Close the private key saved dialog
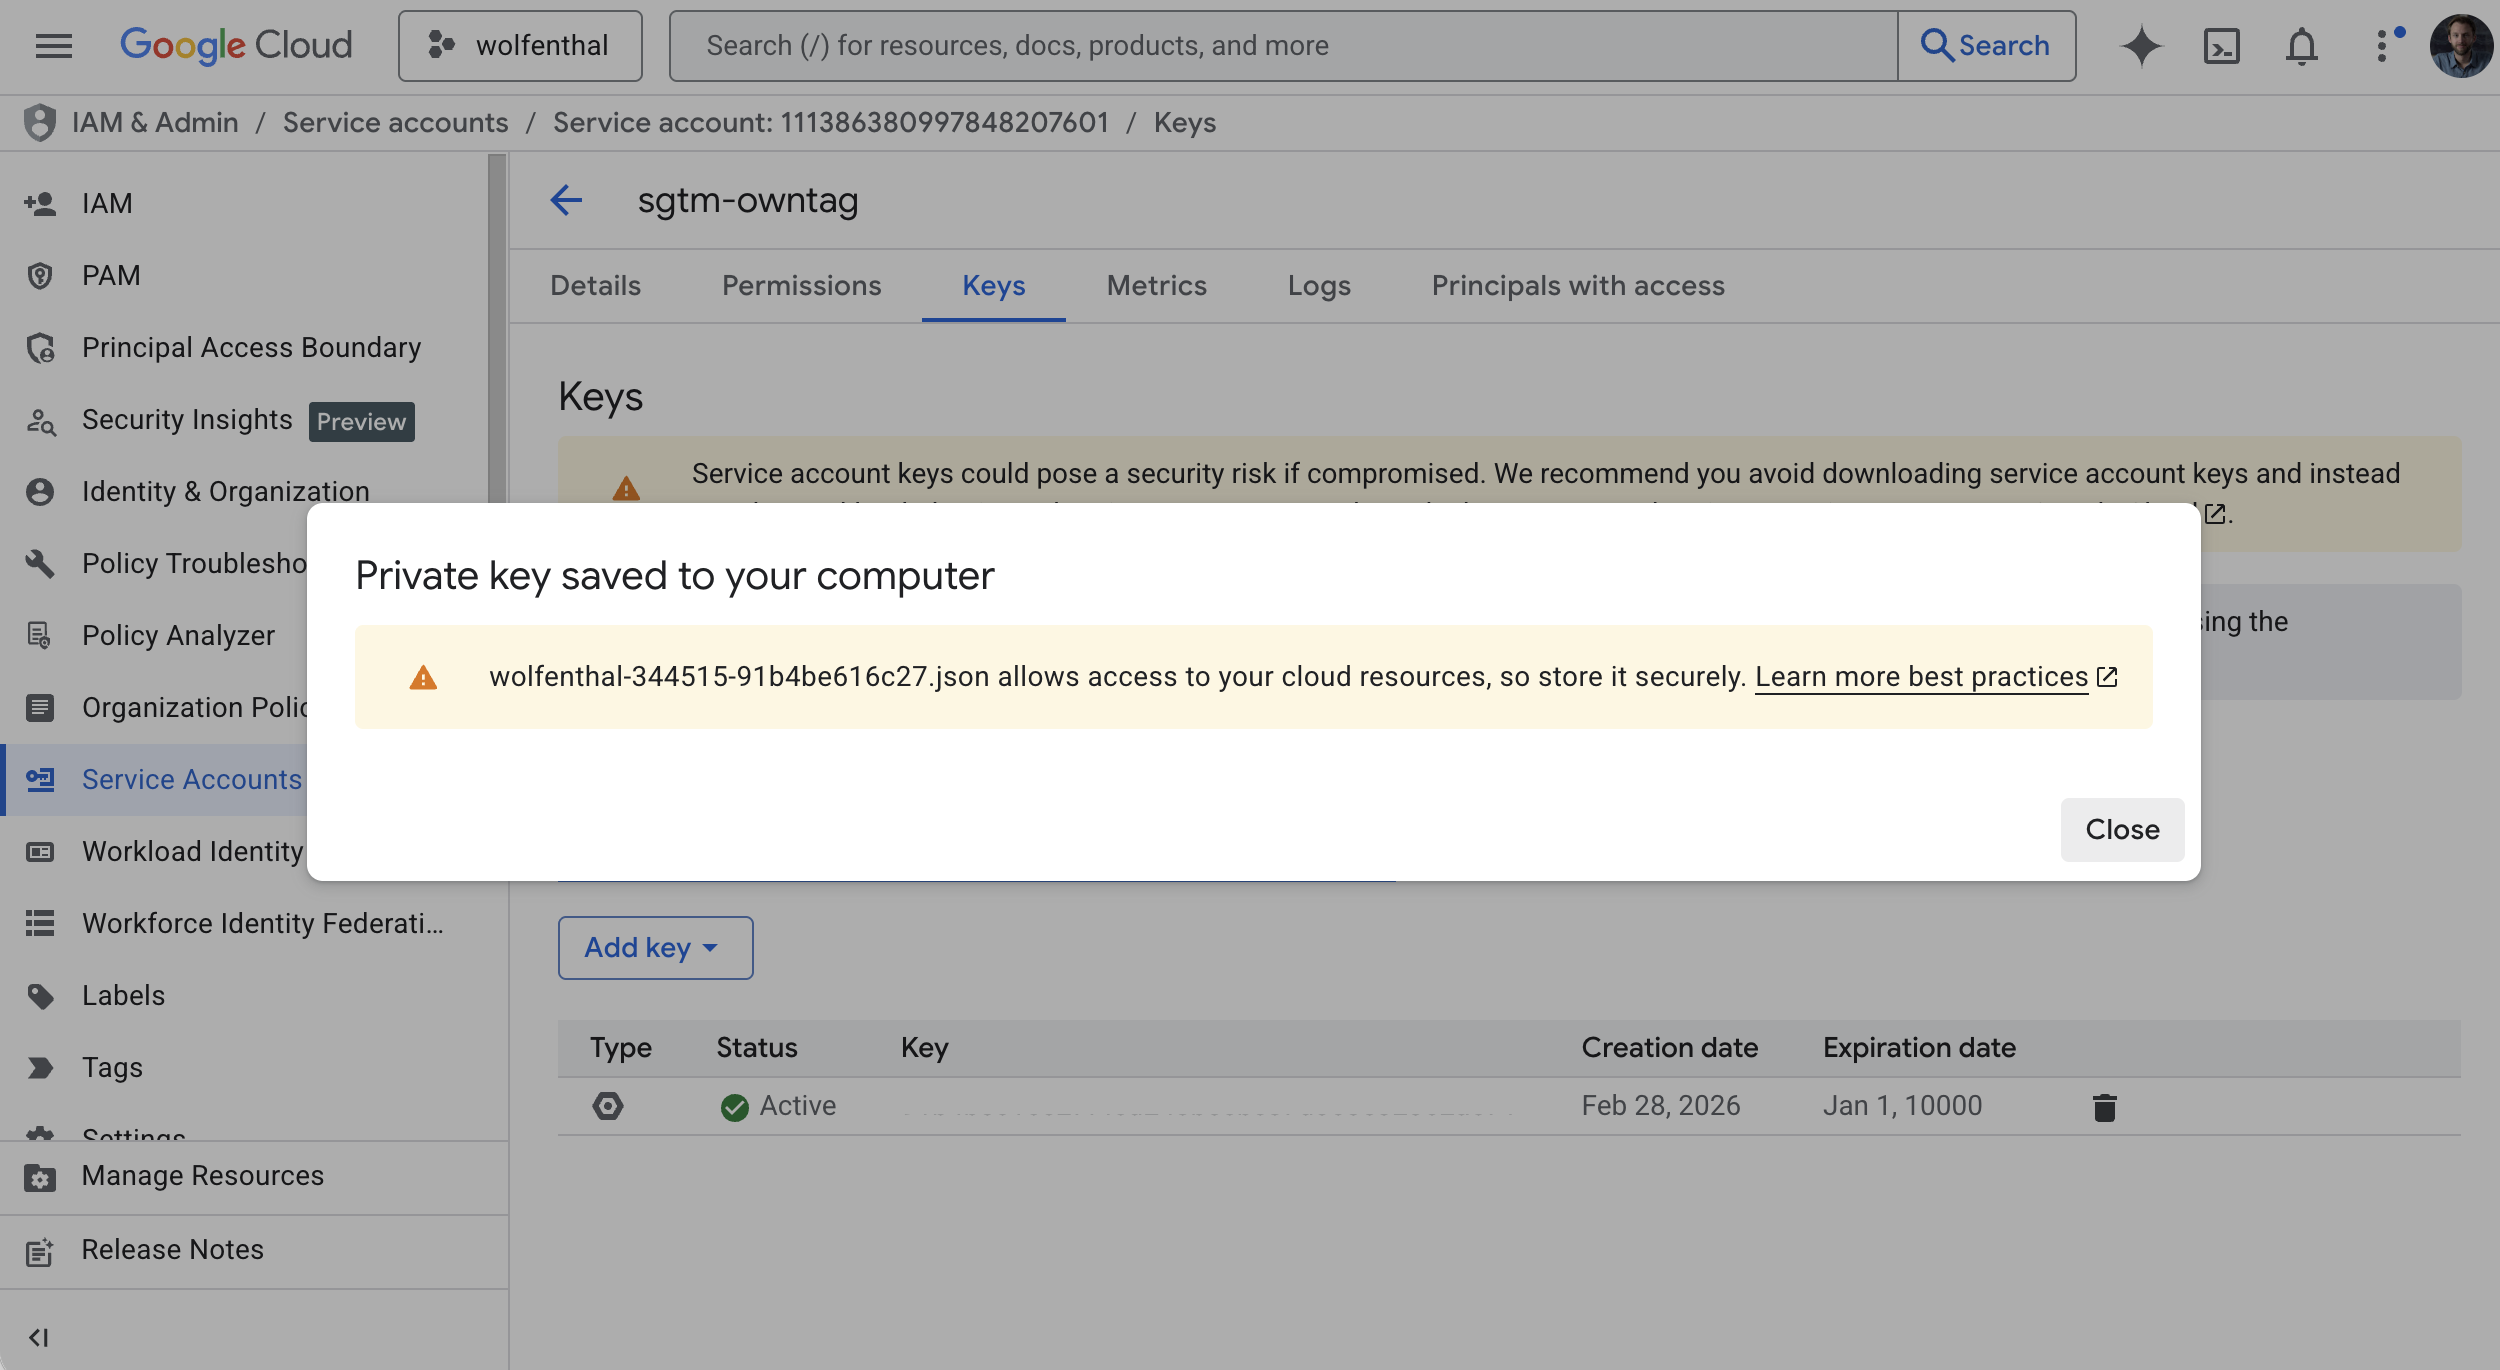 coord(2121,829)
